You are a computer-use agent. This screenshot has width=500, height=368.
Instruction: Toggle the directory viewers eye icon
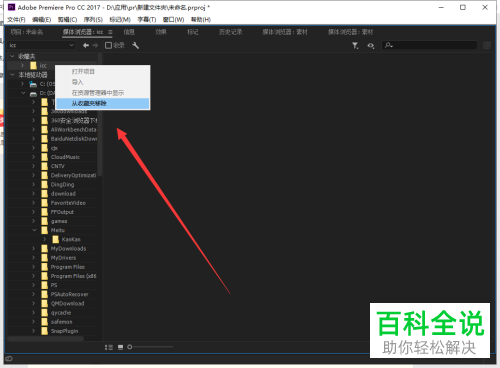tap(371, 46)
